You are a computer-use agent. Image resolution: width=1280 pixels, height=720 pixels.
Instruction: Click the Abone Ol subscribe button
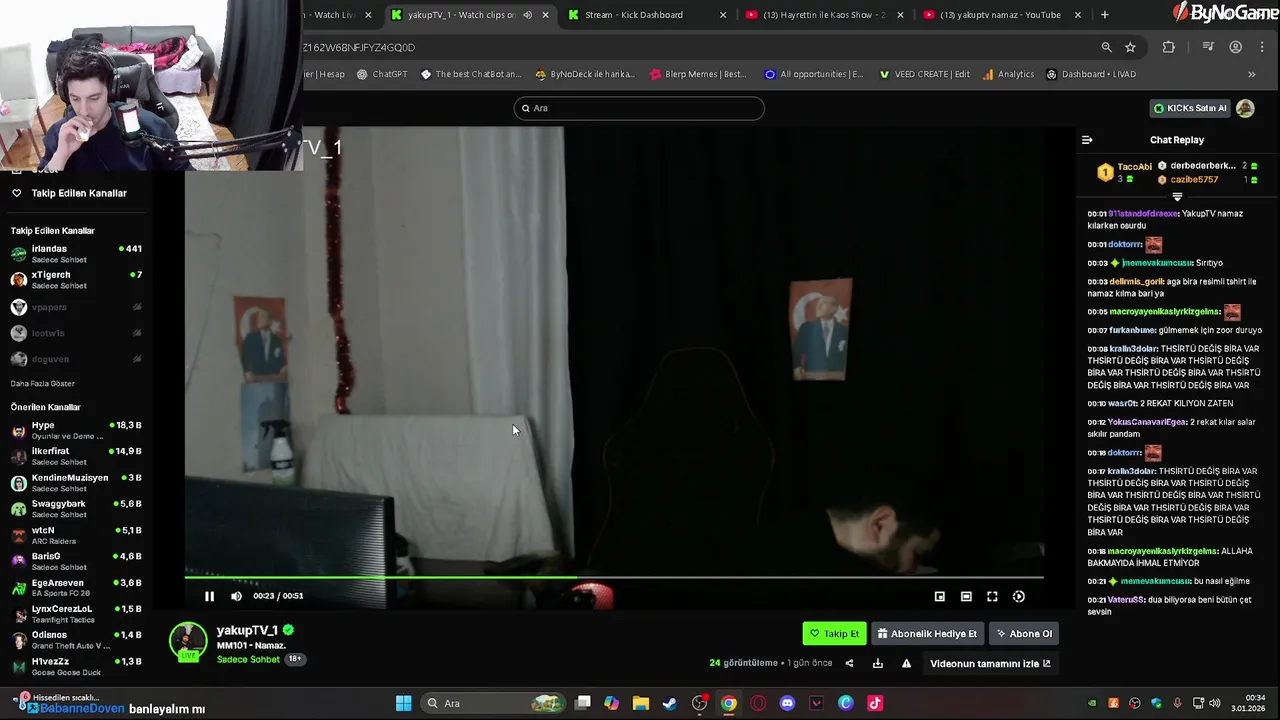point(1024,633)
